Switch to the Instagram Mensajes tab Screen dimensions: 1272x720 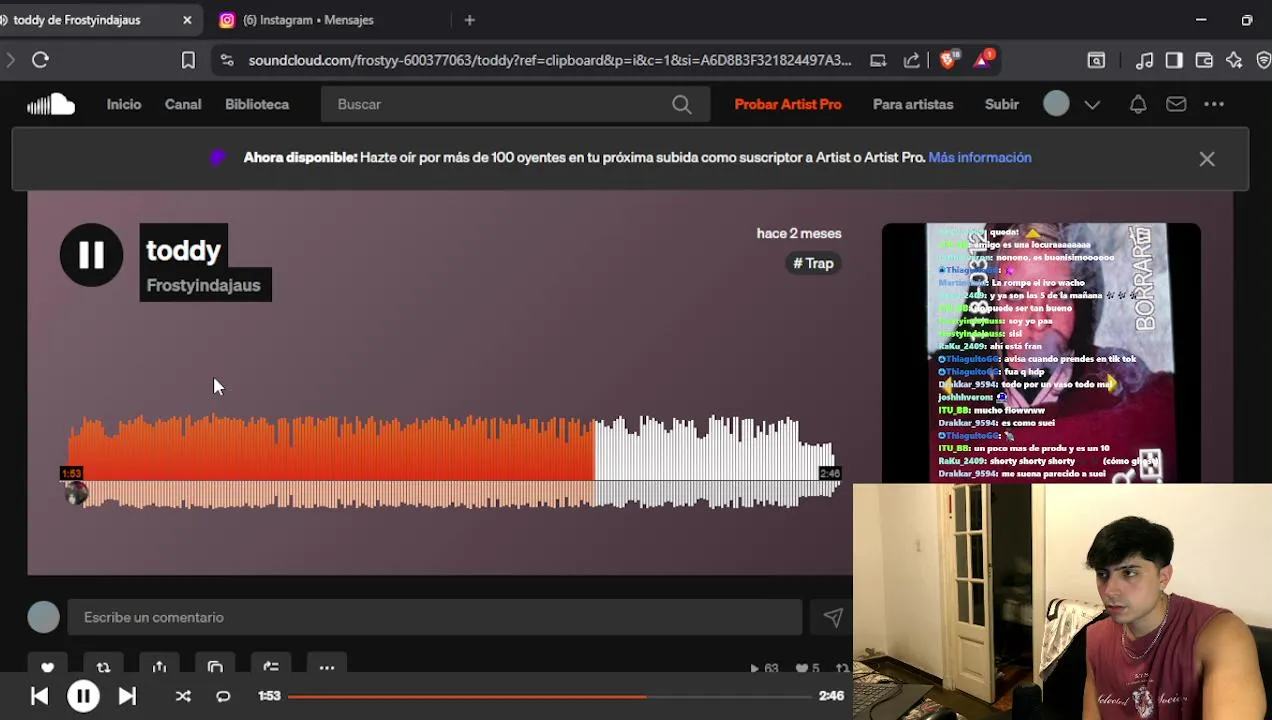pyautogui.click(x=308, y=20)
